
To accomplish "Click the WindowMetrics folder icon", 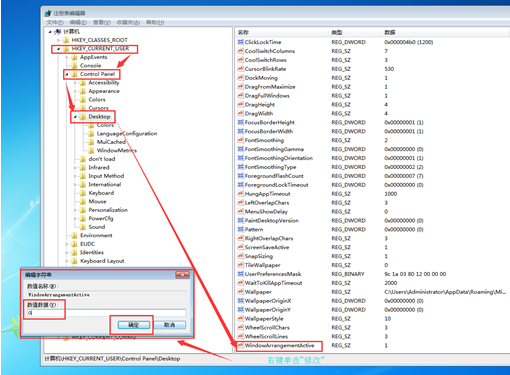I will (x=91, y=151).
